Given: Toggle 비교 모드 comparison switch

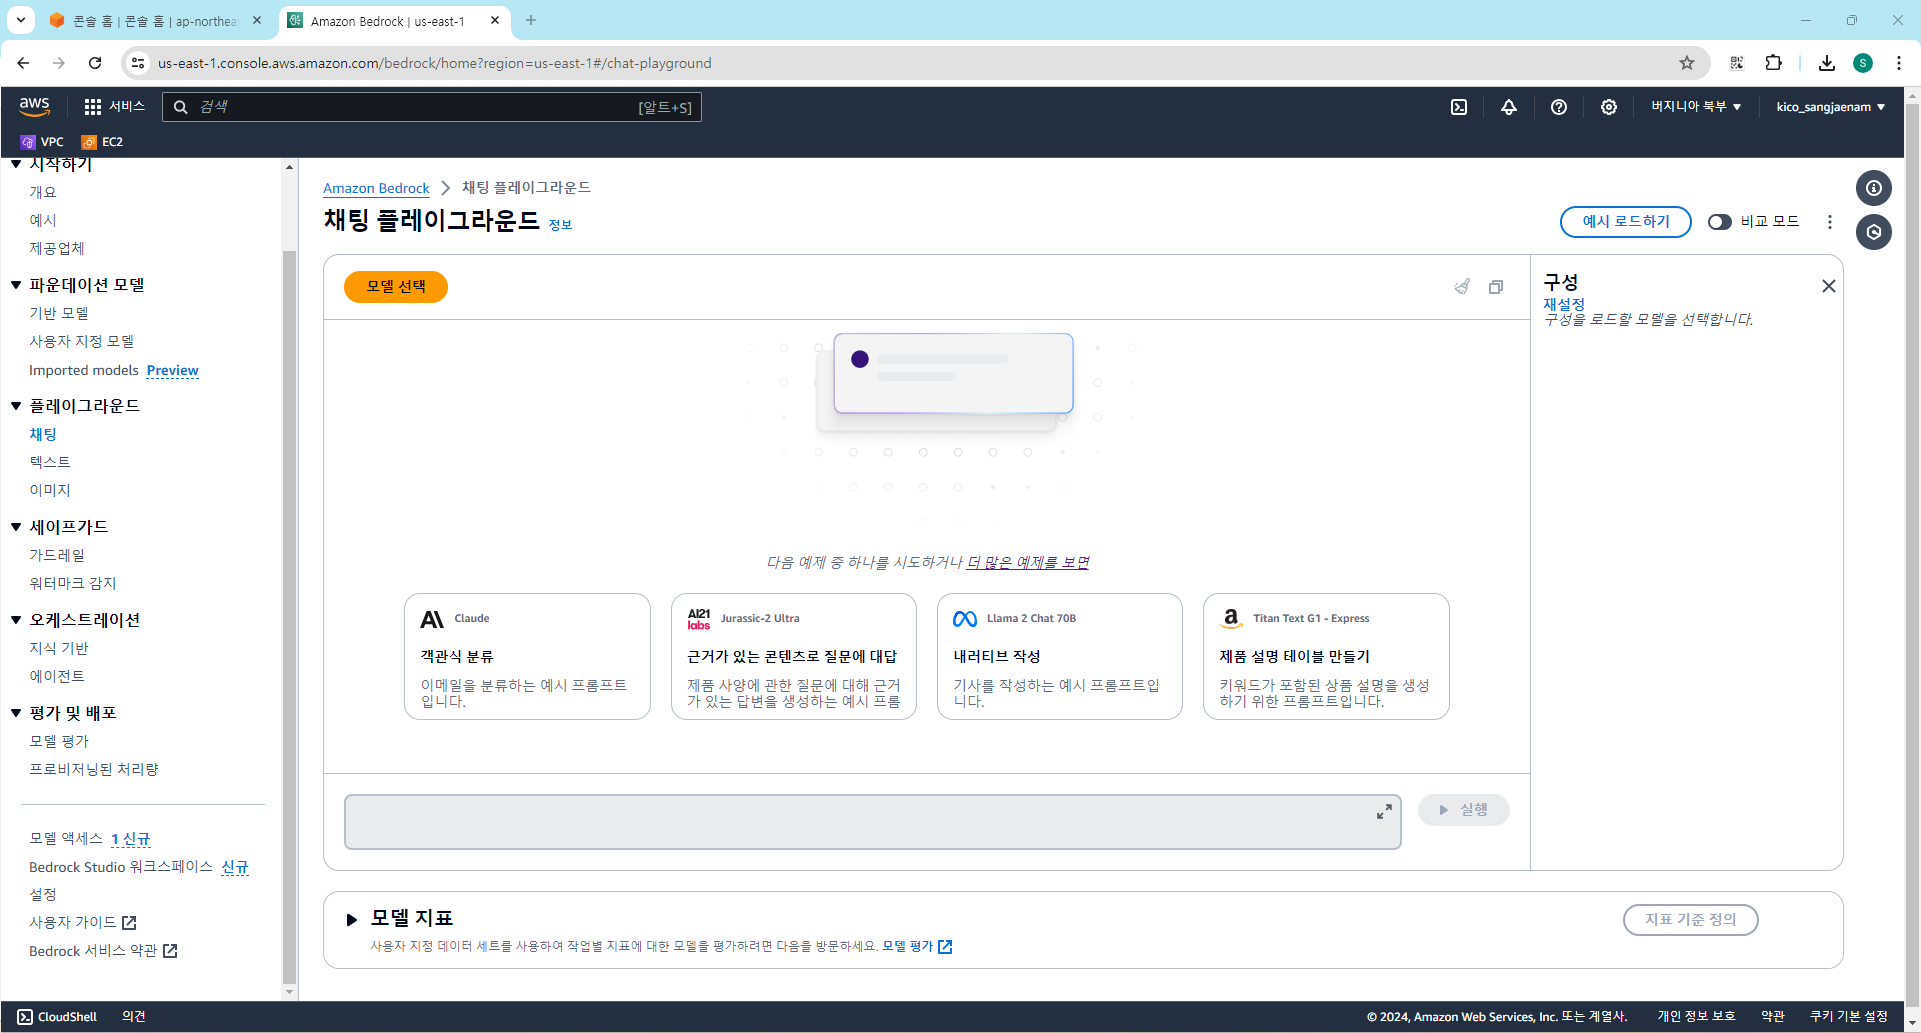Looking at the screenshot, I should 1720,222.
